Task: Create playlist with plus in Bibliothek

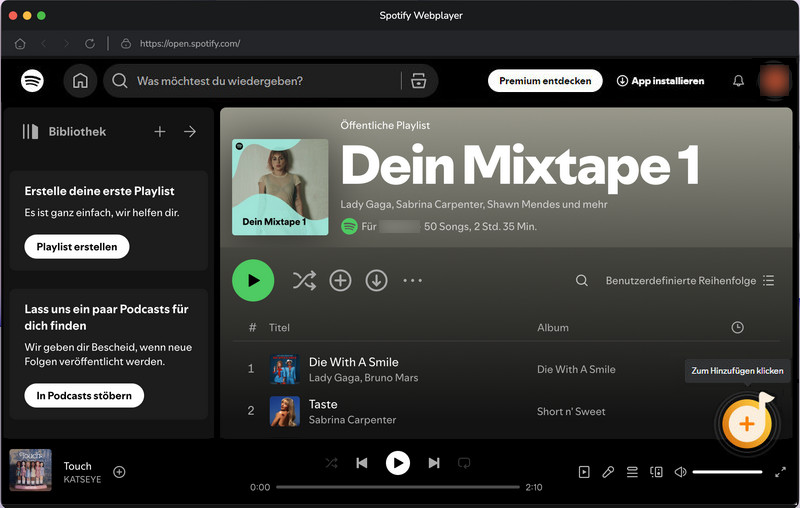Action: pos(160,132)
